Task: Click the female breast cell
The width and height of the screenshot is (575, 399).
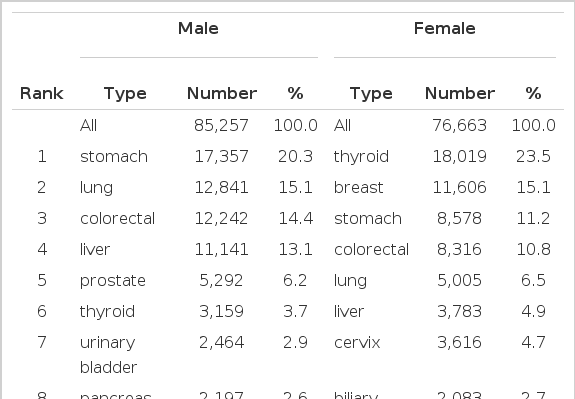Action: click(x=358, y=187)
